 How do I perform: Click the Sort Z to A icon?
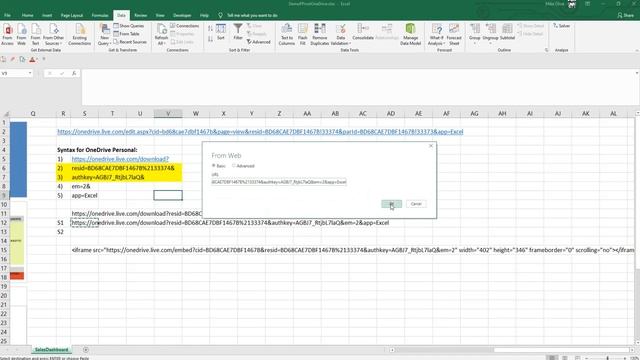click(x=210, y=39)
